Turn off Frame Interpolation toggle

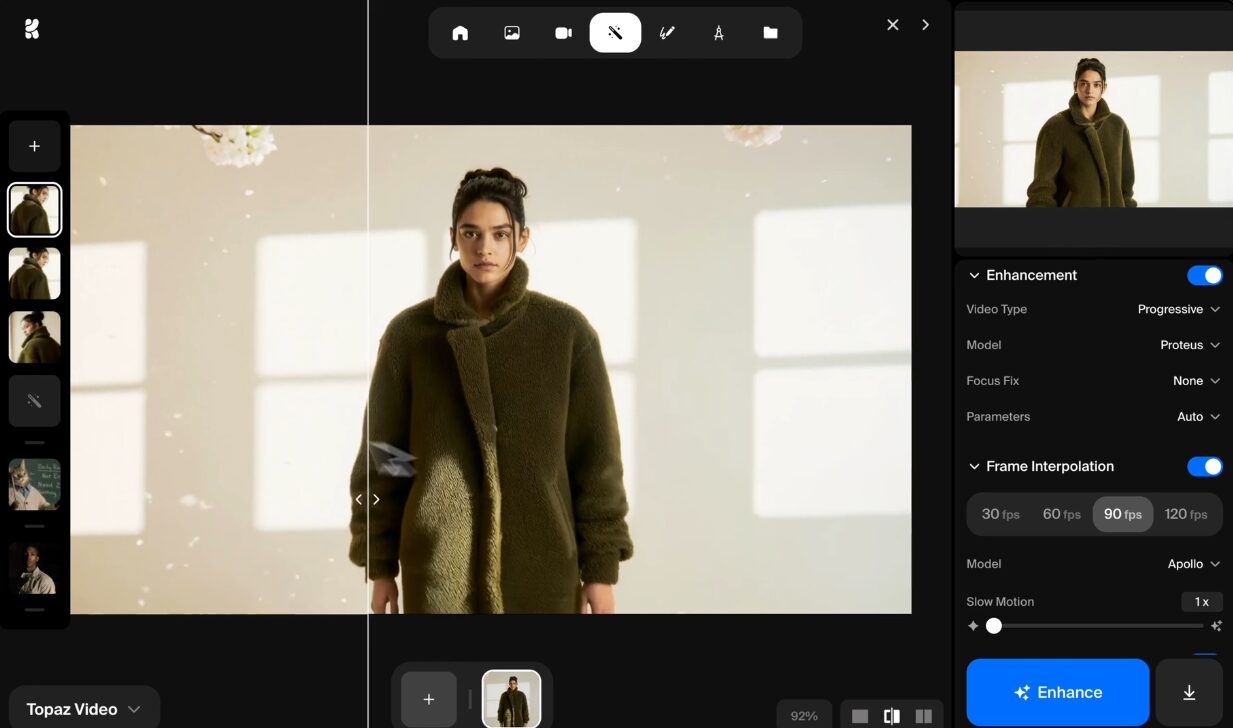1204,466
